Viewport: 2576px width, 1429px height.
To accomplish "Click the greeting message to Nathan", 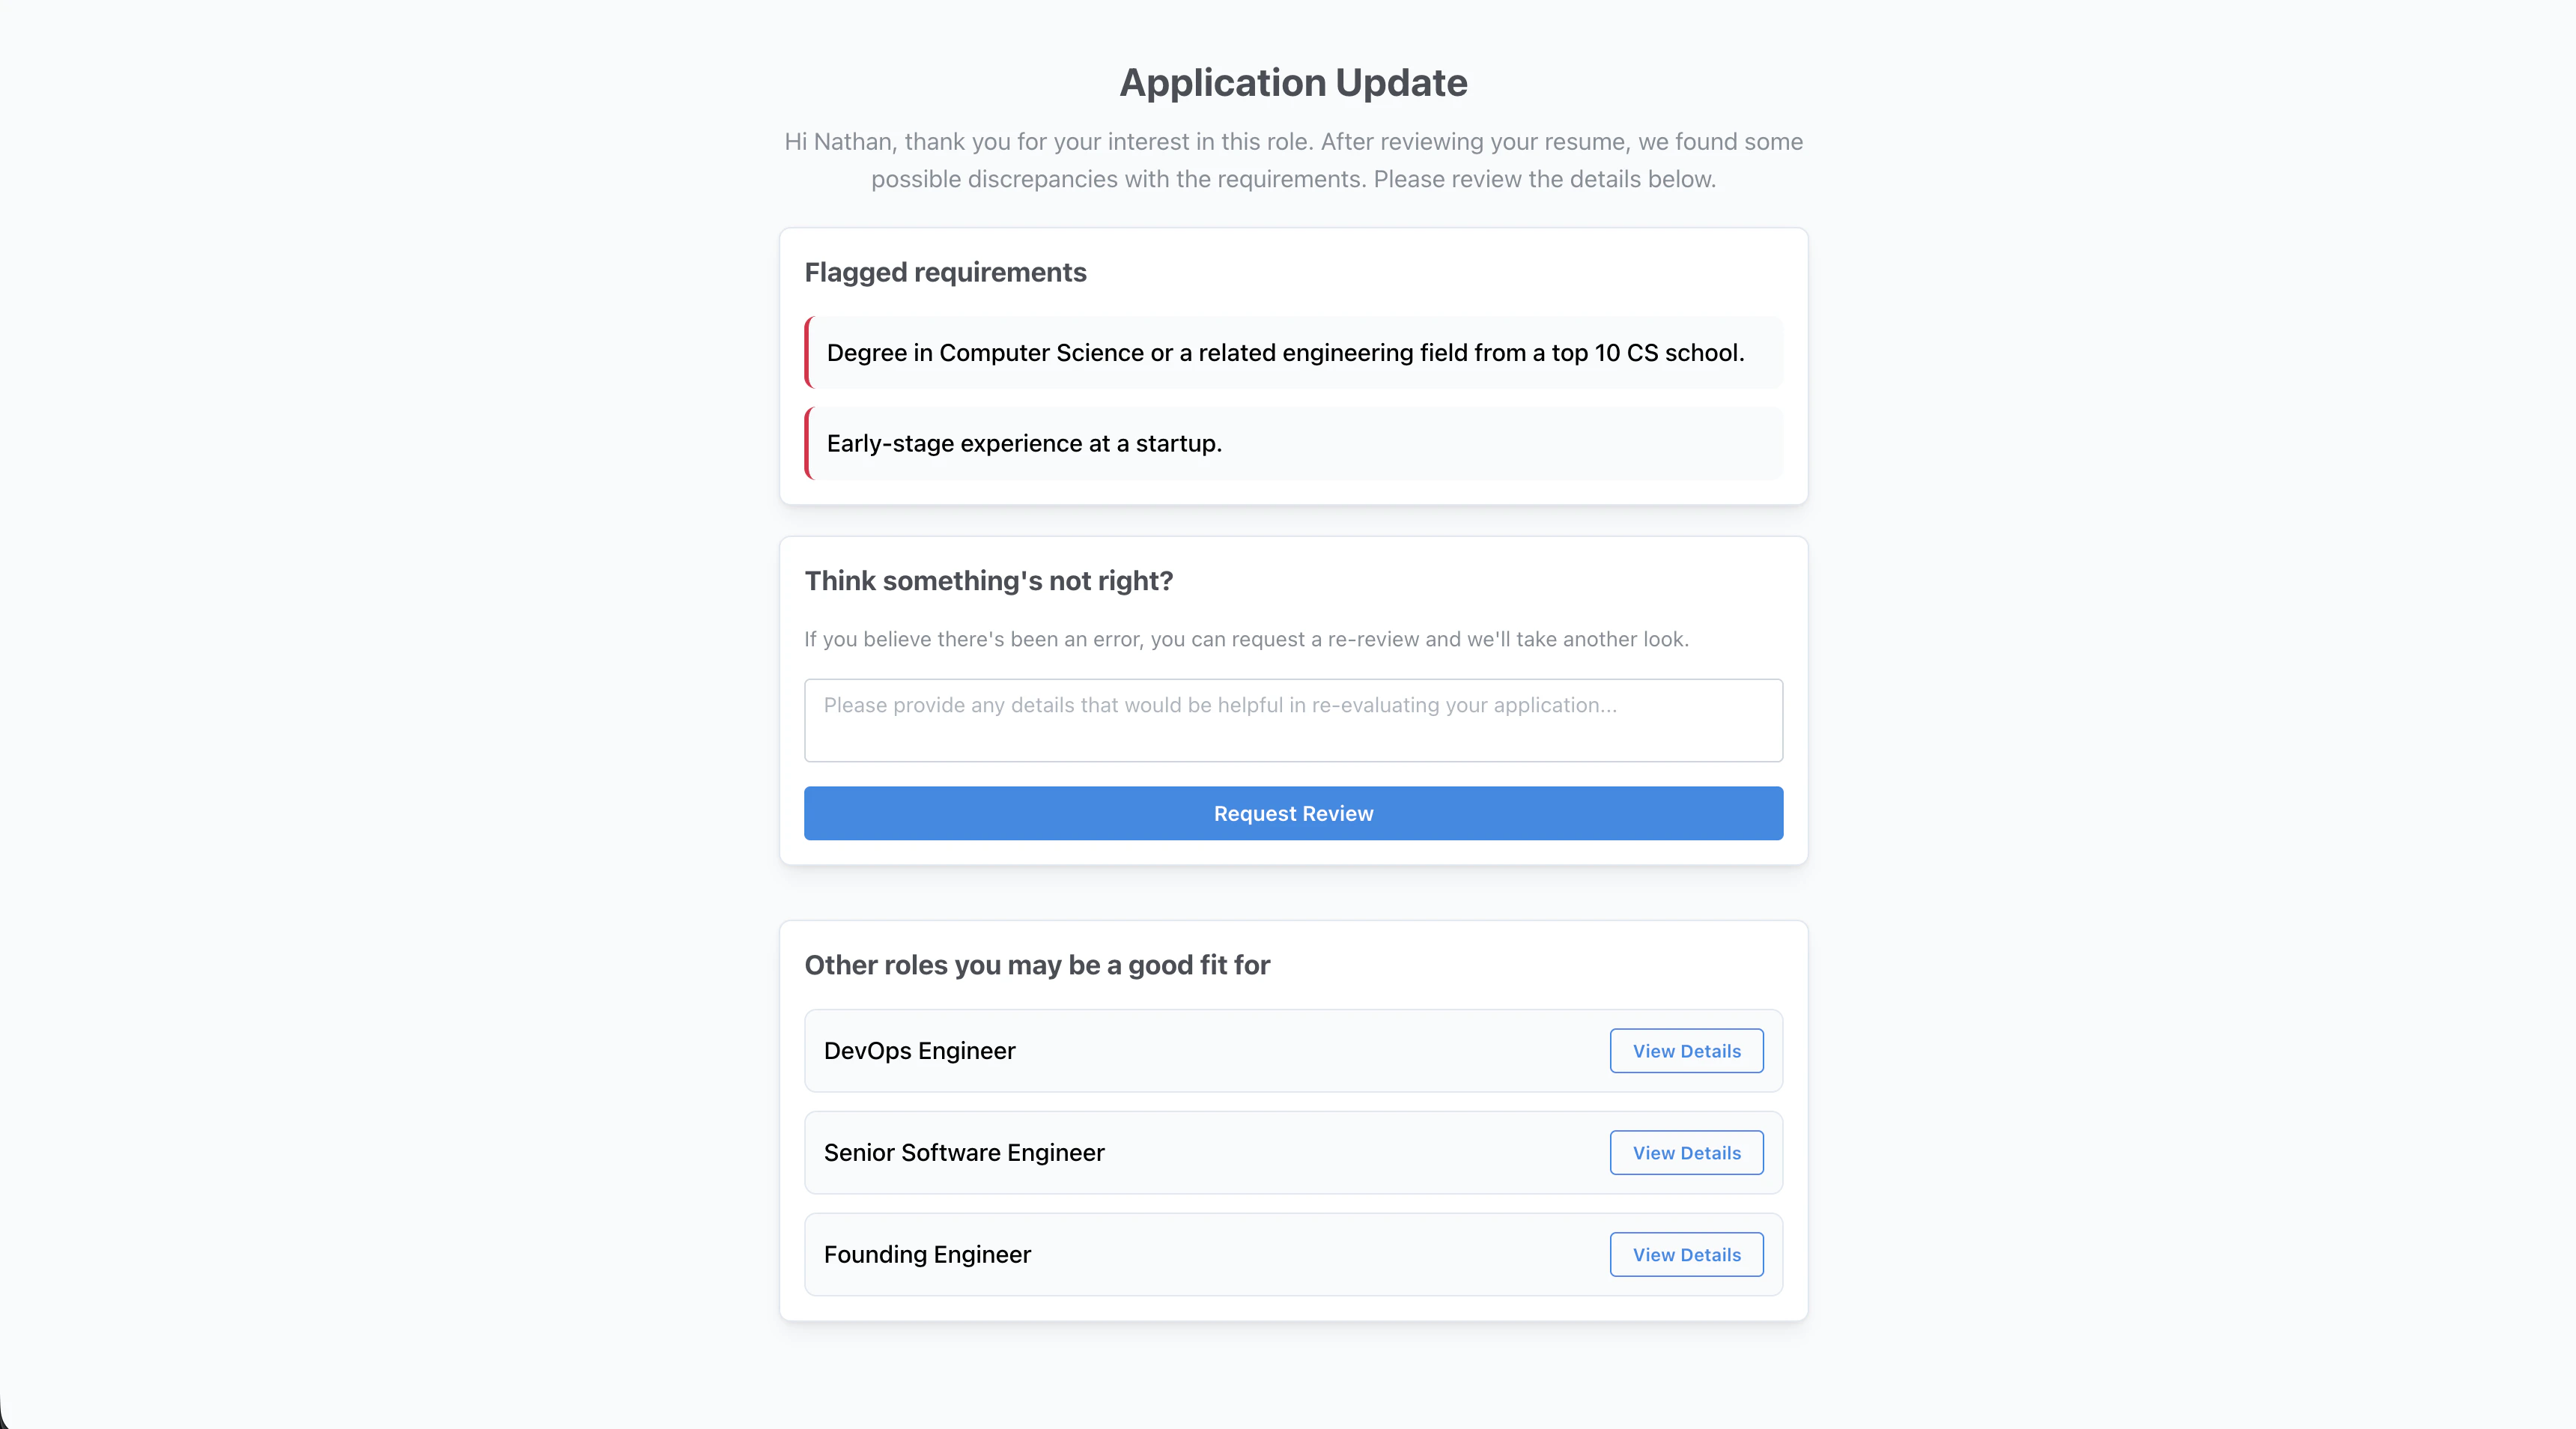I will click(1292, 160).
